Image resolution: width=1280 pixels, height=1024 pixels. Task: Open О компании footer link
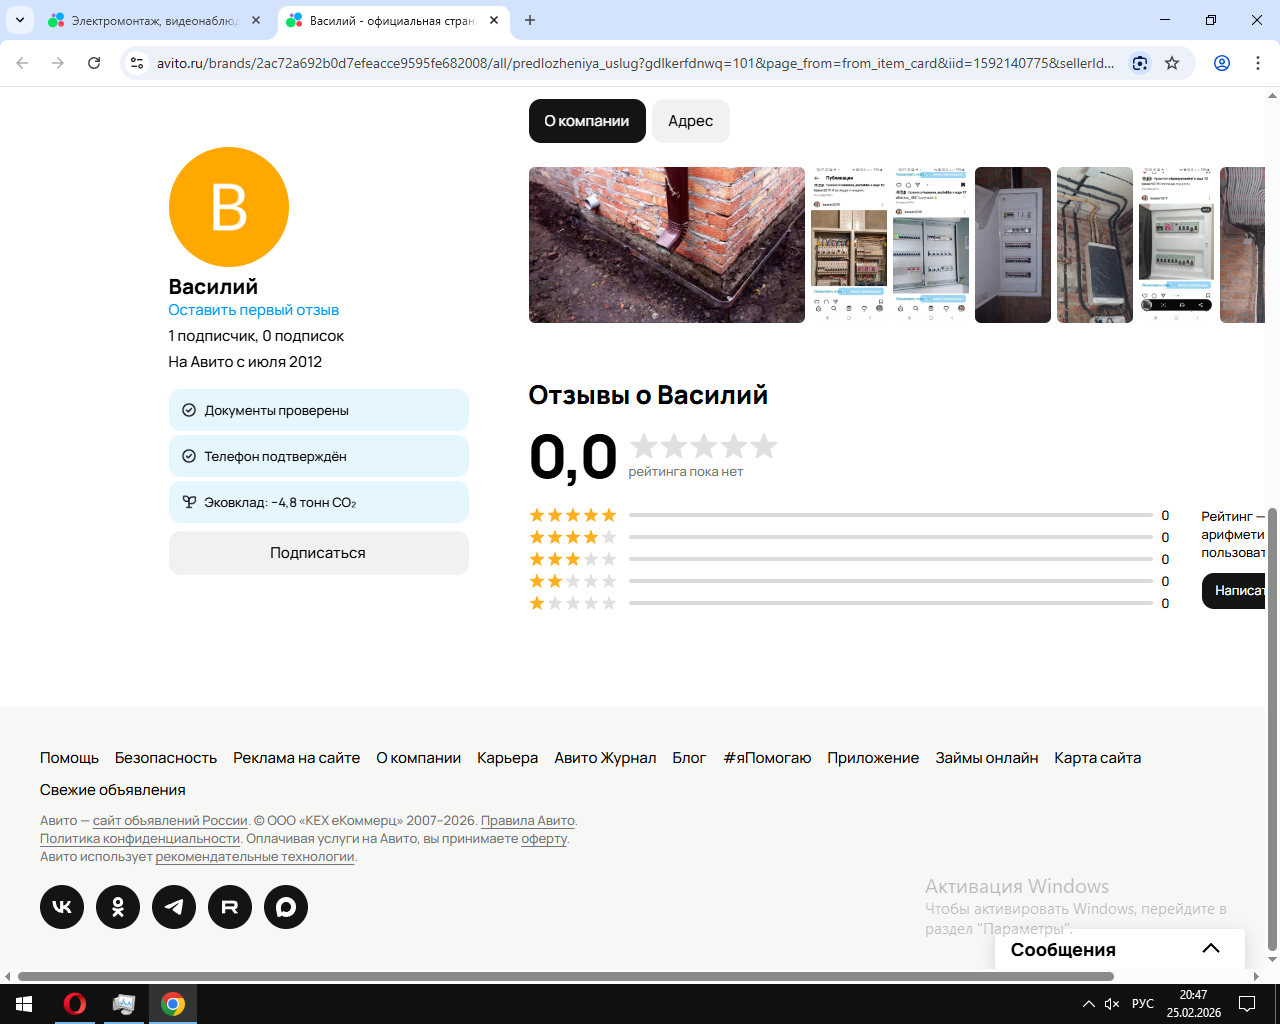coord(419,758)
